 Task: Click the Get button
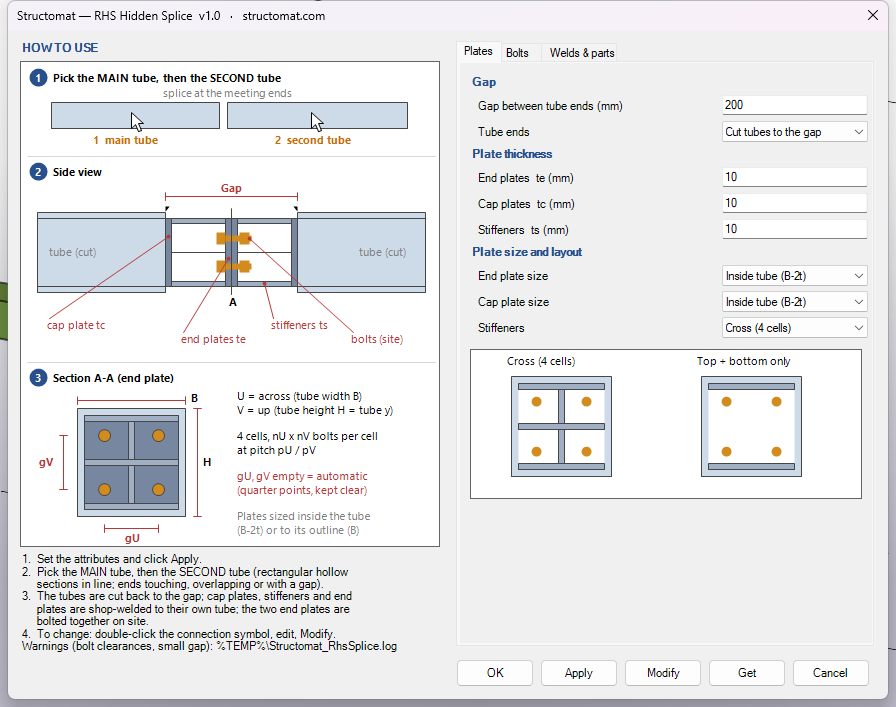point(747,673)
